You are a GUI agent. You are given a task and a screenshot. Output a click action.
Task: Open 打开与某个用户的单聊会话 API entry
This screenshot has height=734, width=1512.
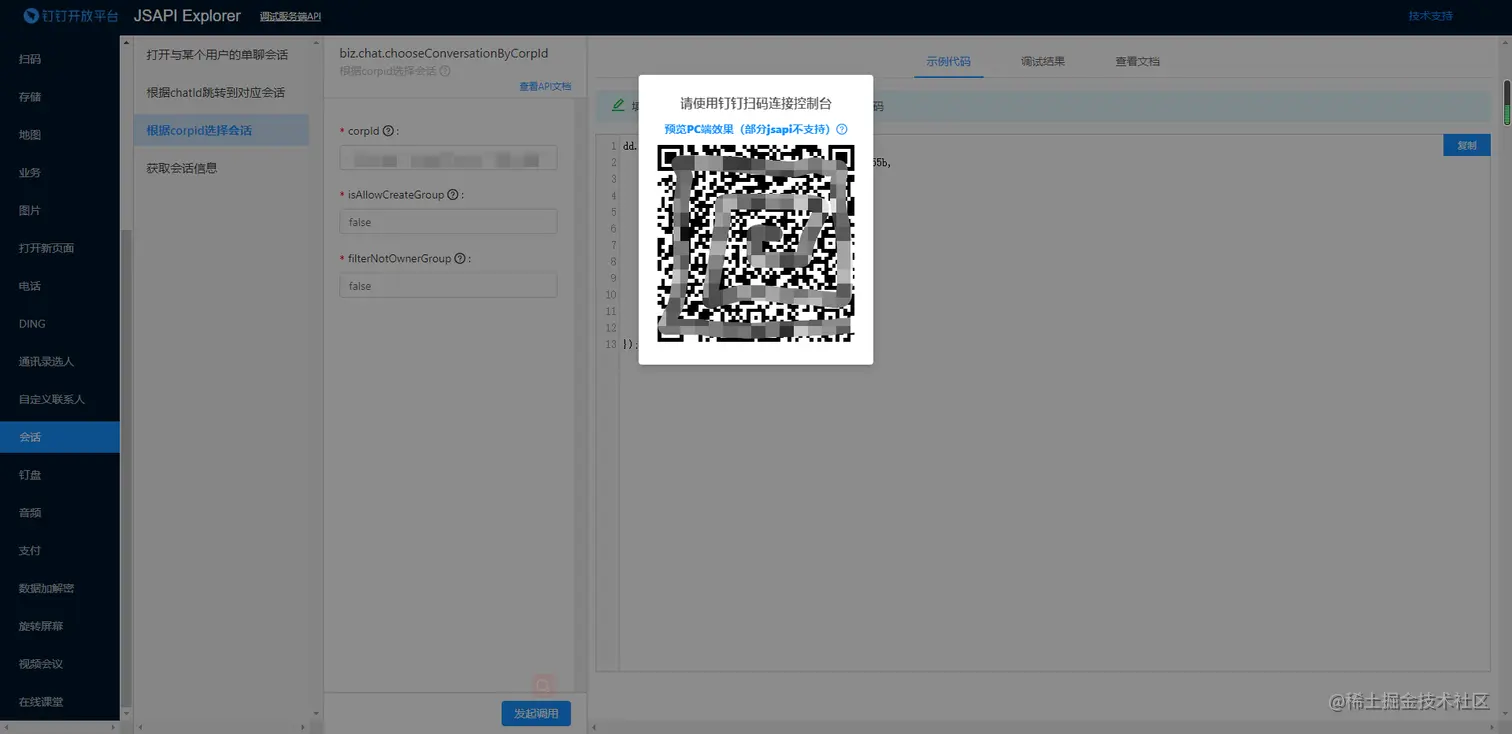[221, 54]
